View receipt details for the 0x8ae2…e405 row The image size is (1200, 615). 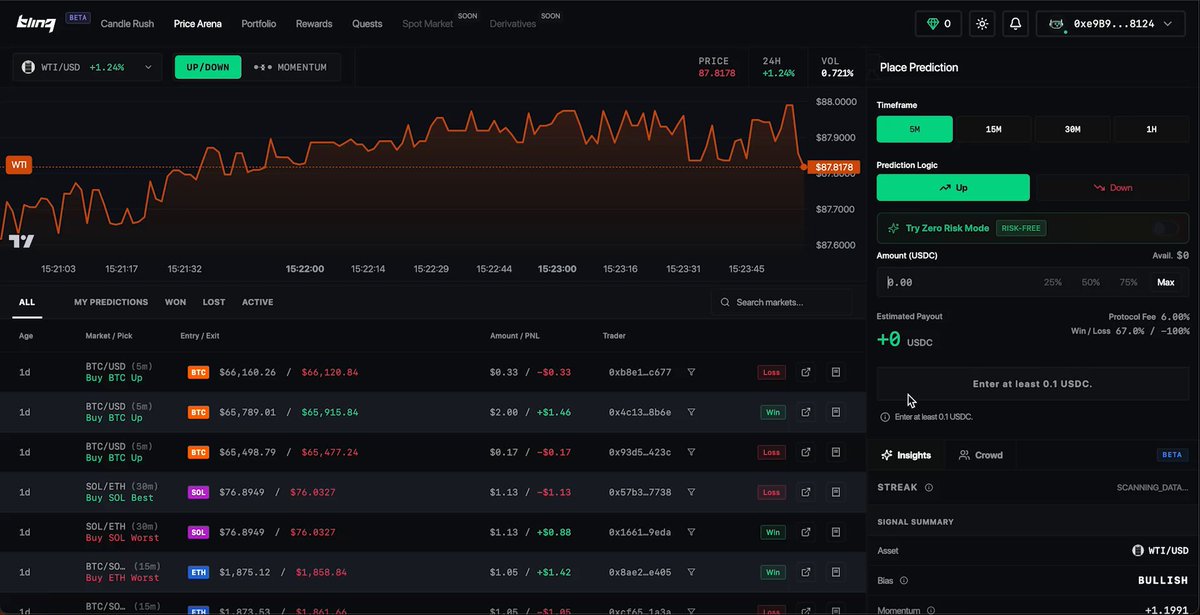click(x=836, y=572)
